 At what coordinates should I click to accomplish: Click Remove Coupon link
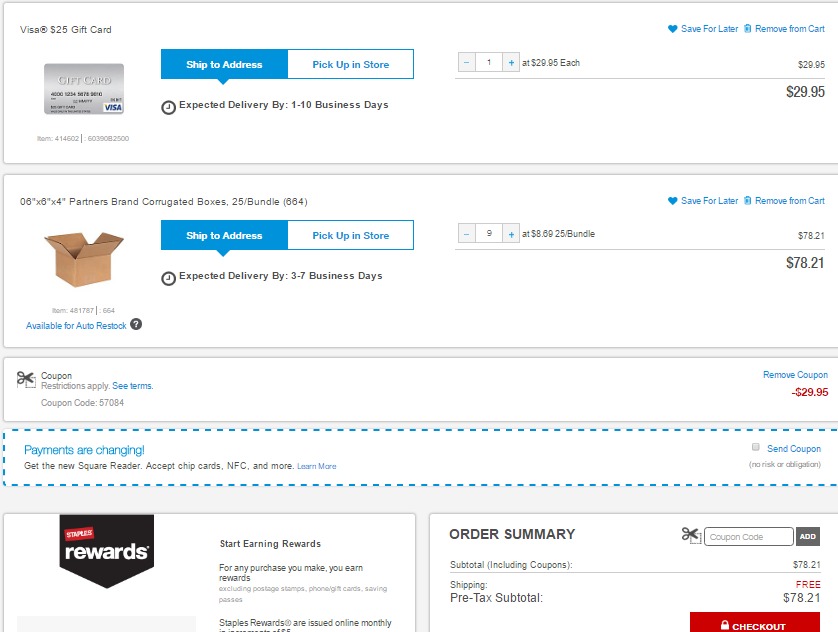pyautogui.click(x=795, y=375)
